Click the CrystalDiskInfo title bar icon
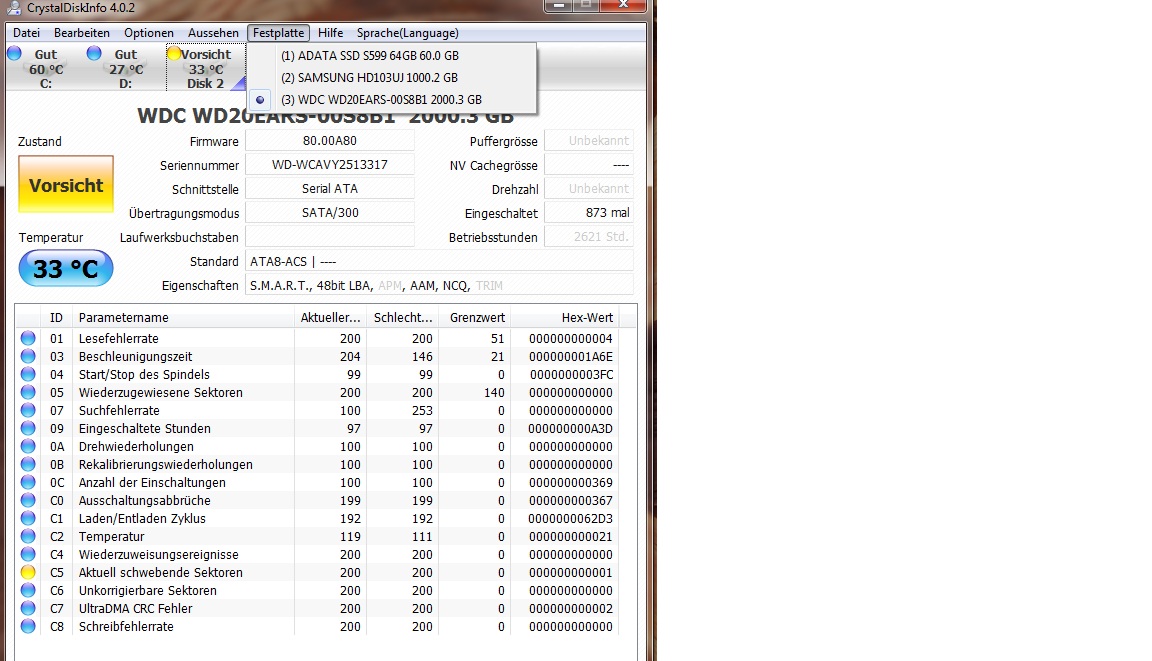The width and height of the screenshot is (1152, 661). click(14, 8)
